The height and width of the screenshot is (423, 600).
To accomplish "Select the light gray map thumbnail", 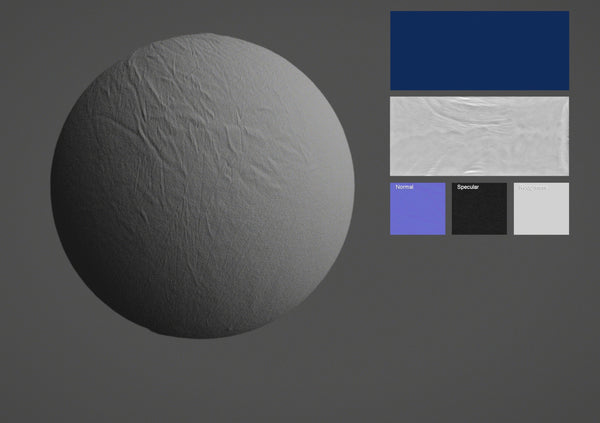I will [541, 209].
